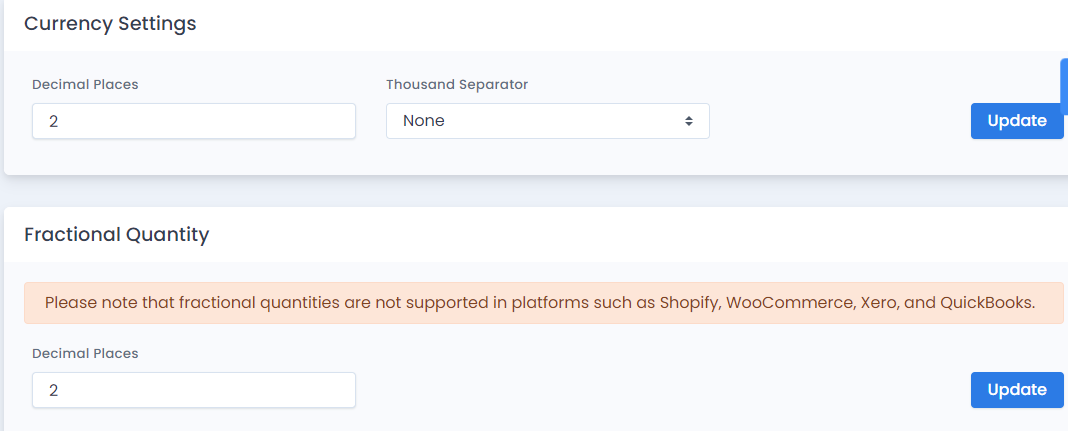This screenshot has height=431, width=1068.
Task: Click the Thousand Separator label
Action: click(457, 84)
